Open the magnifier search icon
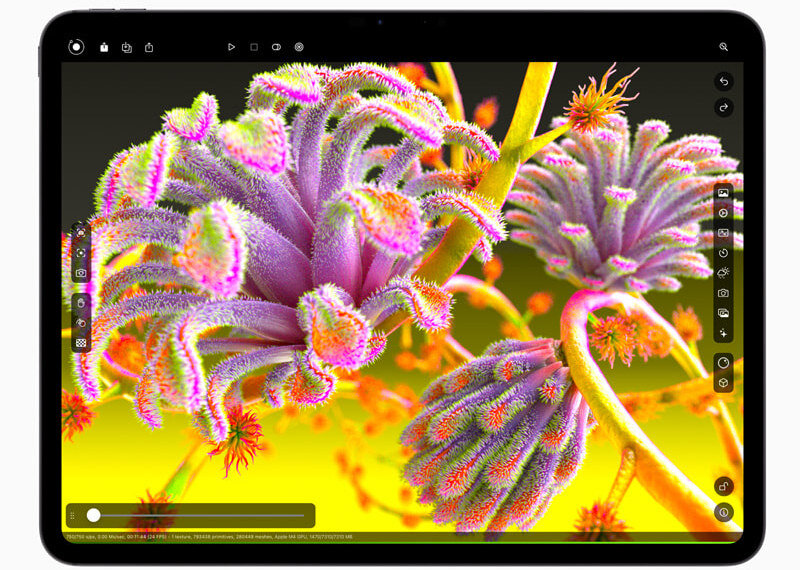The height and width of the screenshot is (570, 800). 723,47
